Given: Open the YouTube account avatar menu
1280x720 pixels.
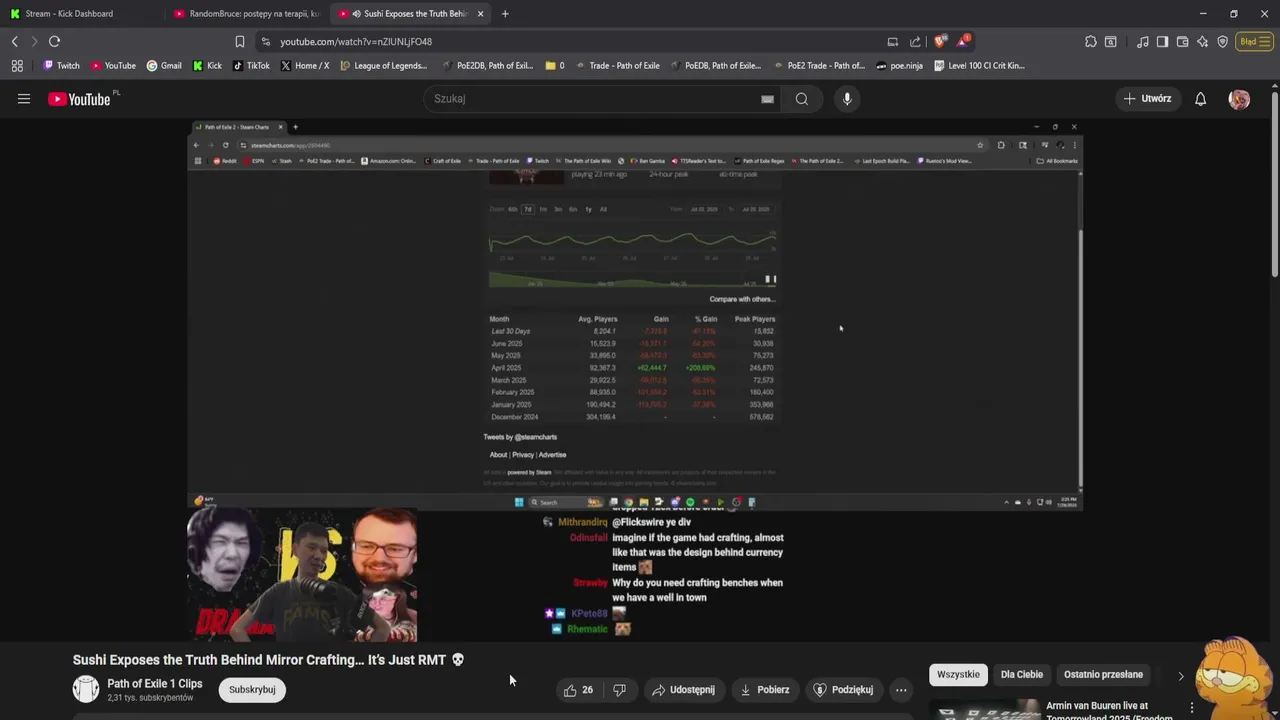Looking at the screenshot, I should (1239, 99).
